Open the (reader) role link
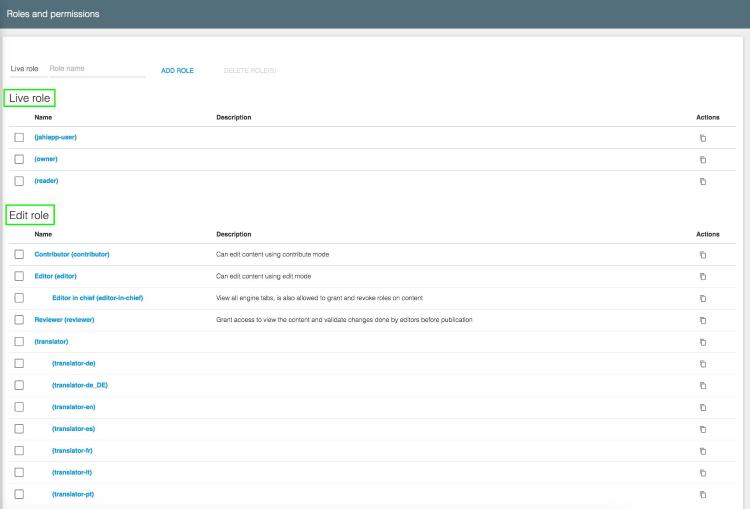This screenshot has height=509, width=750. [46, 181]
